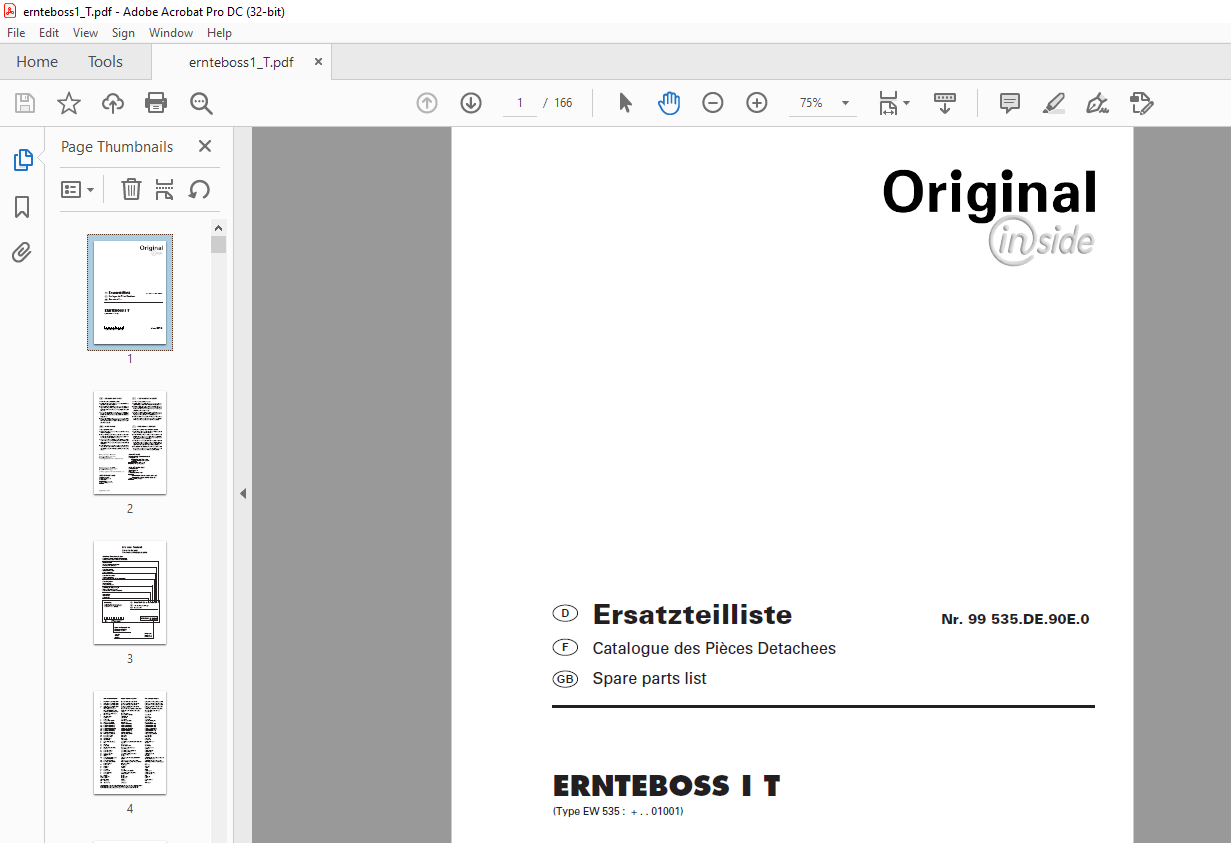Open the Bookmarks panel icon
Viewport: 1231px width, 843px height.
click(x=22, y=207)
